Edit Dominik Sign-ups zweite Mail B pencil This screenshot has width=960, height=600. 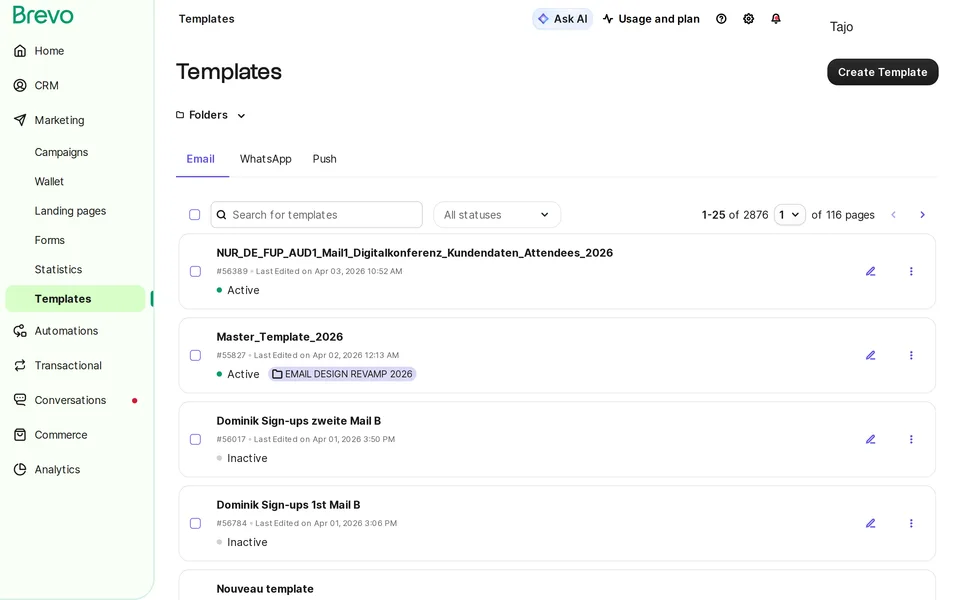point(871,439)
